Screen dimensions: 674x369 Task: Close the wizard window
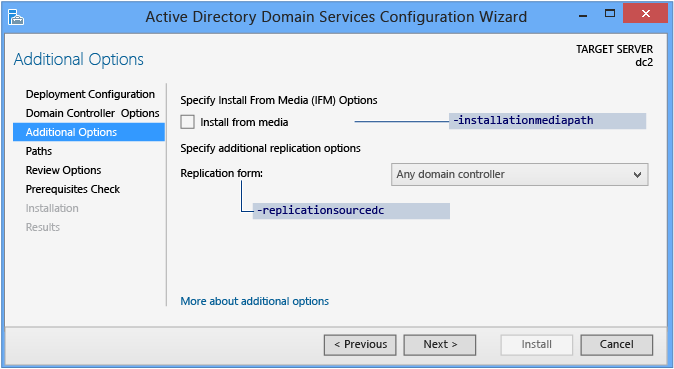pos(645,14)
